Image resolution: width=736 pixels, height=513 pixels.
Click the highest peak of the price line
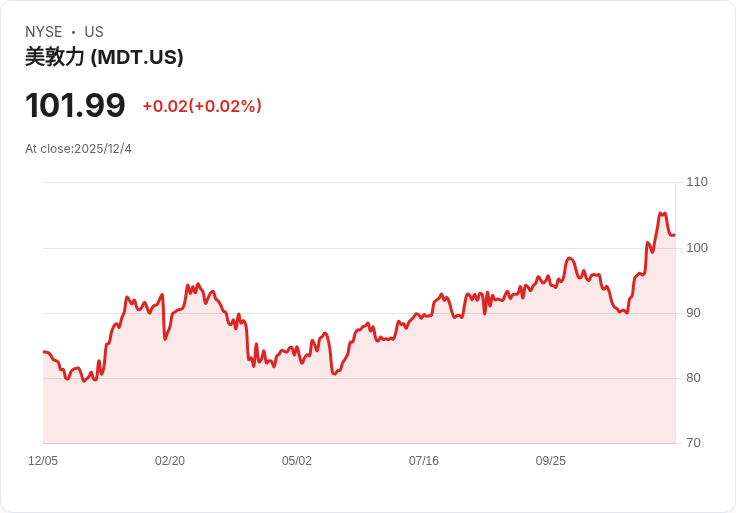point(661,213)
